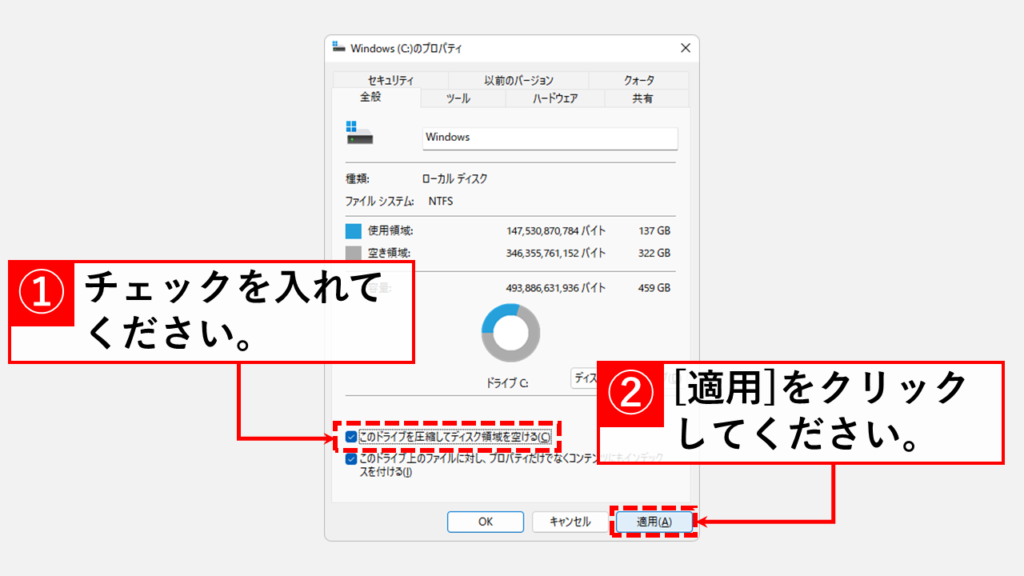
Task: Click the OK button
Action: tap(485, 522)
